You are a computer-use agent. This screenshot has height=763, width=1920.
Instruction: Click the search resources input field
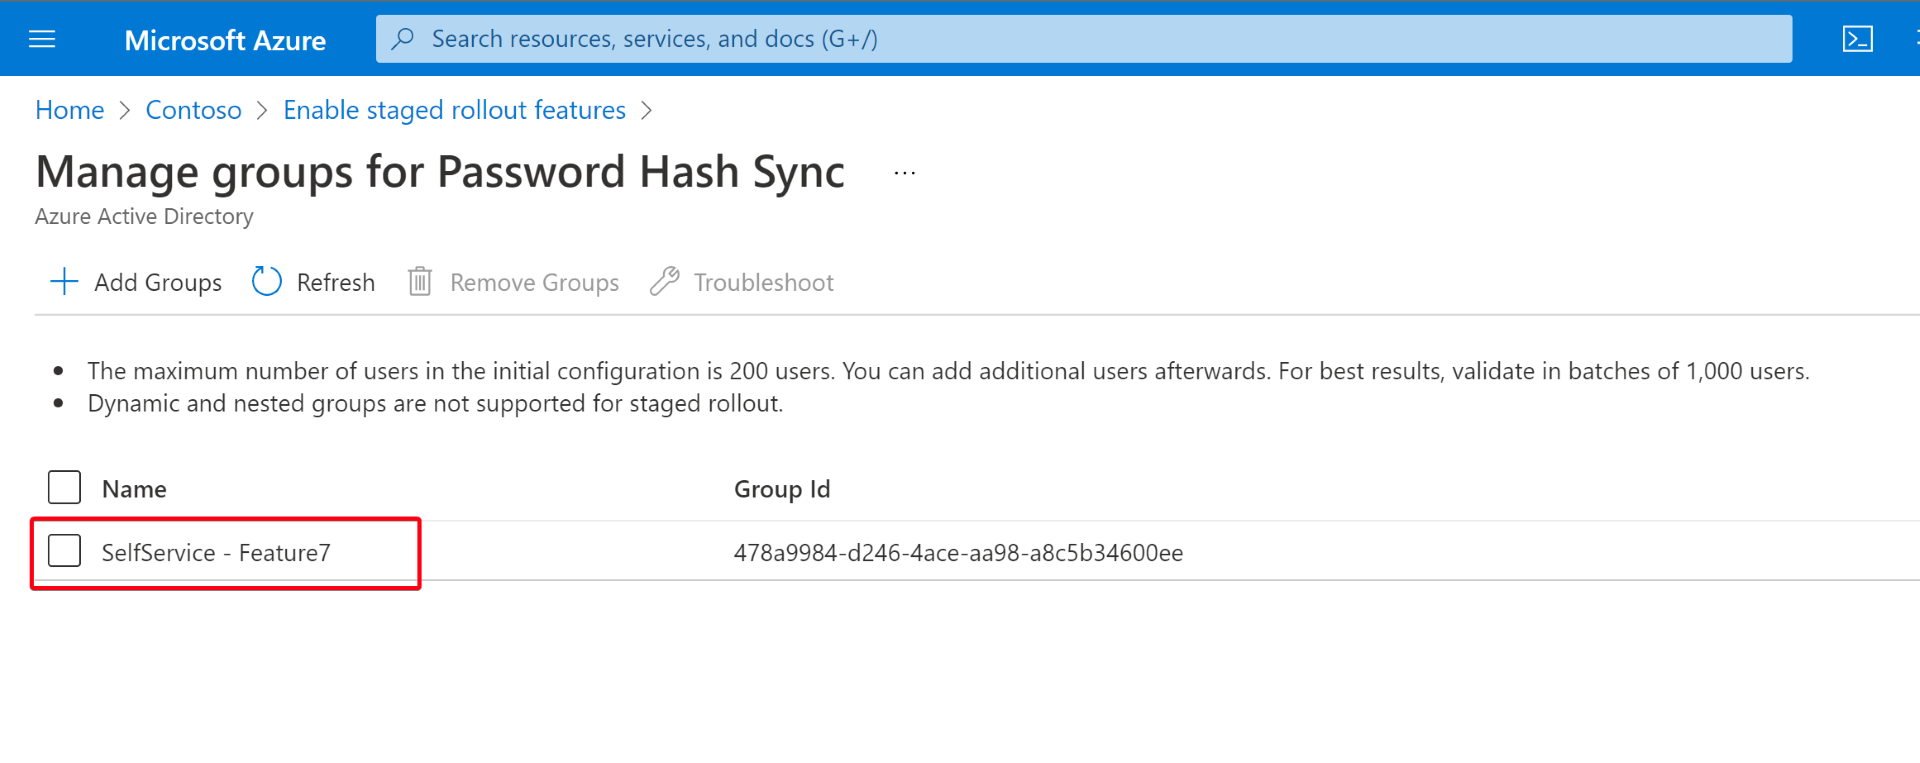click(1084, 39)
